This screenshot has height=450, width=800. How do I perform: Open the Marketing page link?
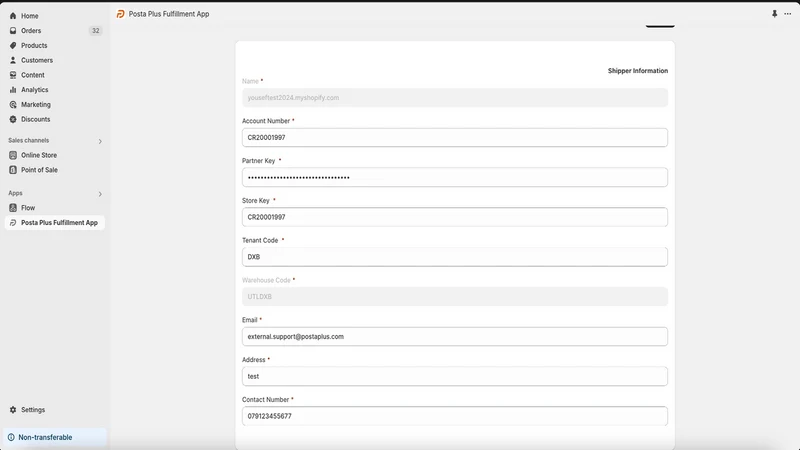36,105
